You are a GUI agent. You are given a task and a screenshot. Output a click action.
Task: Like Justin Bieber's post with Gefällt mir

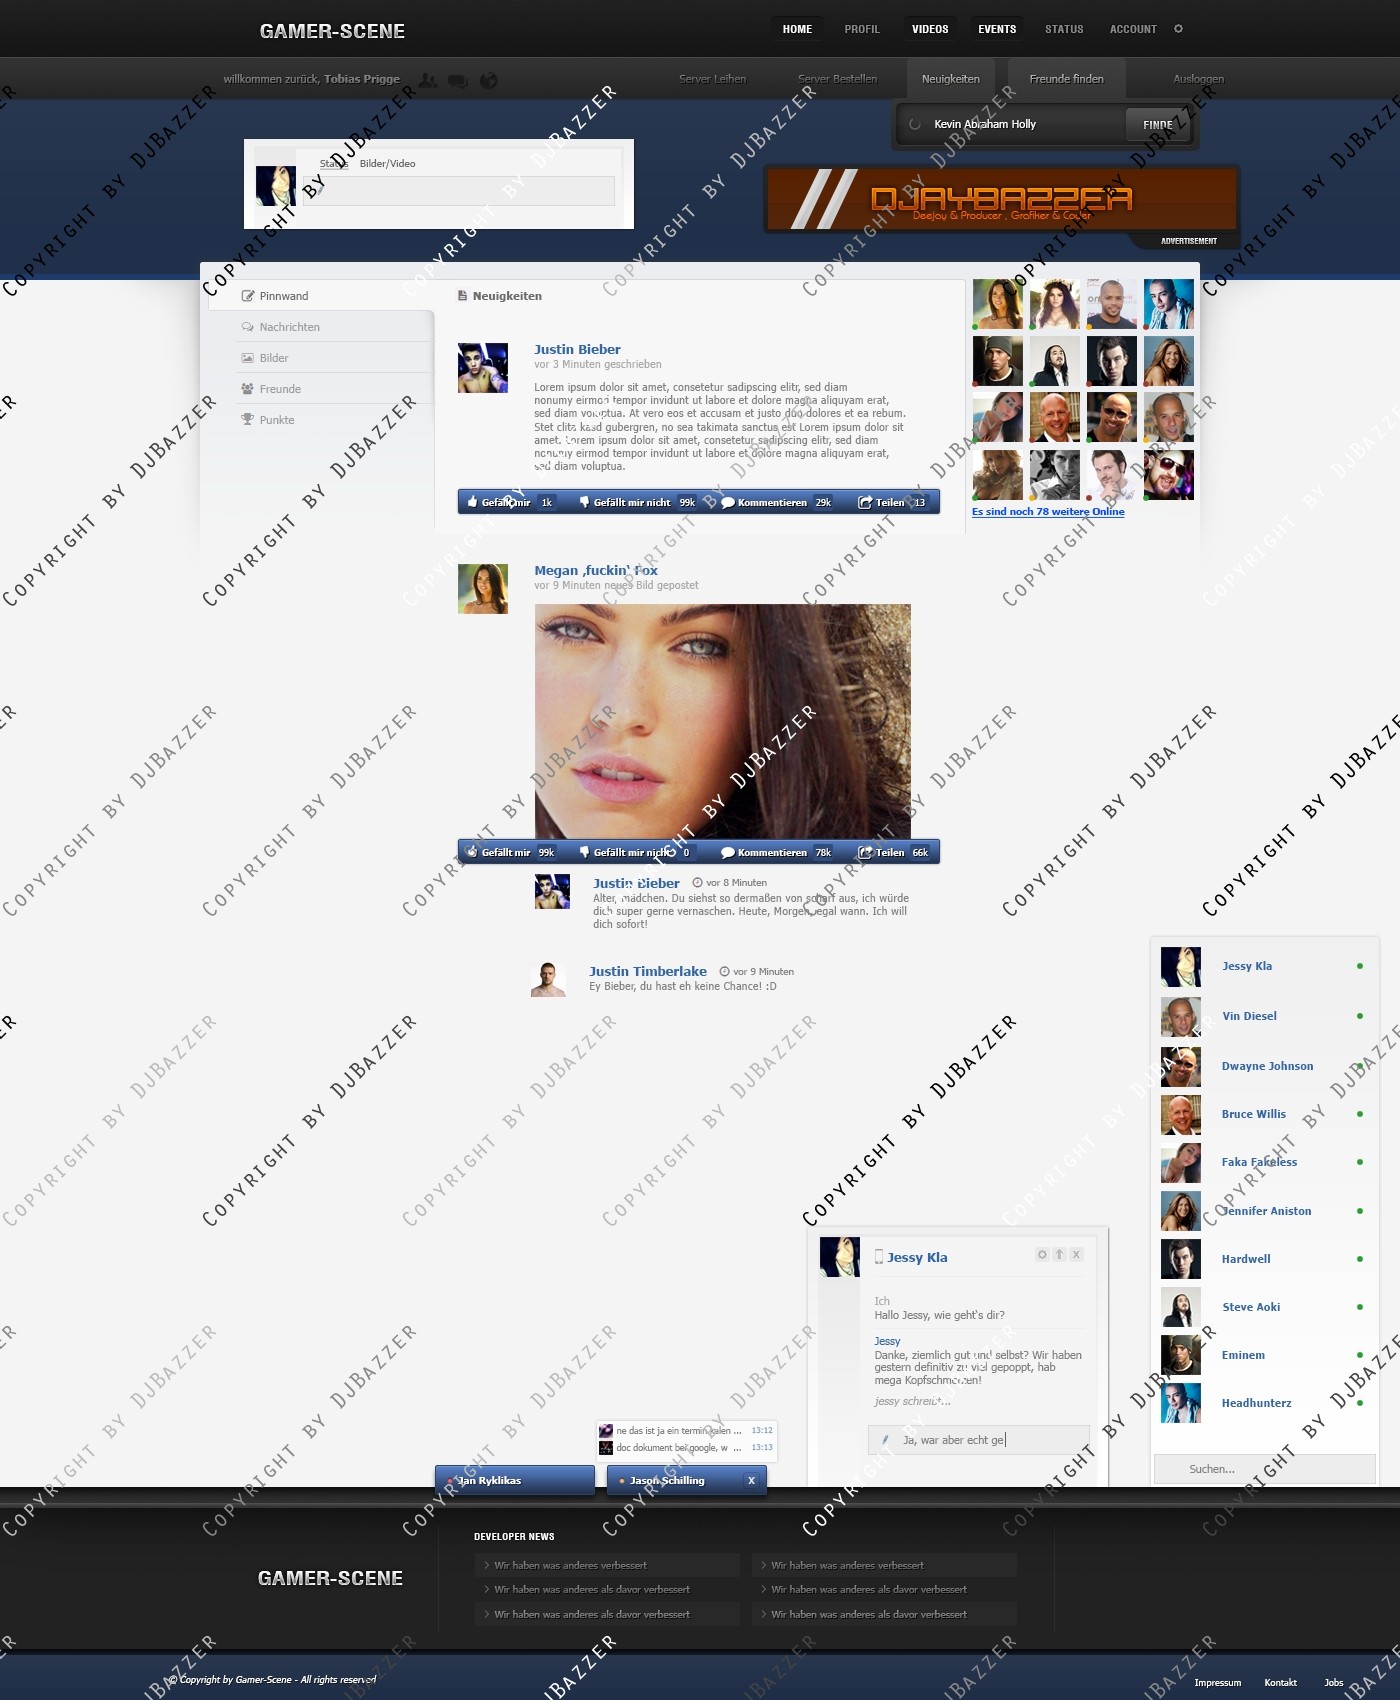pyautogui.click(x=499, y=502)
